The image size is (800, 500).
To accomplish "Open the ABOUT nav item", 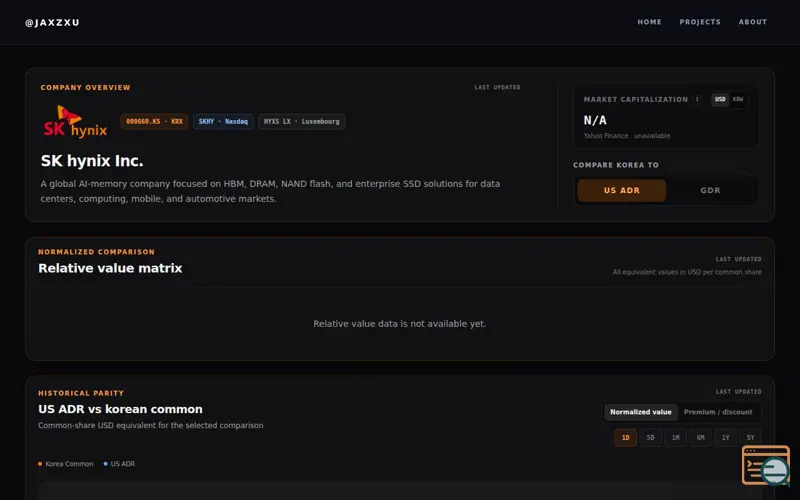I will pos(753,22).
